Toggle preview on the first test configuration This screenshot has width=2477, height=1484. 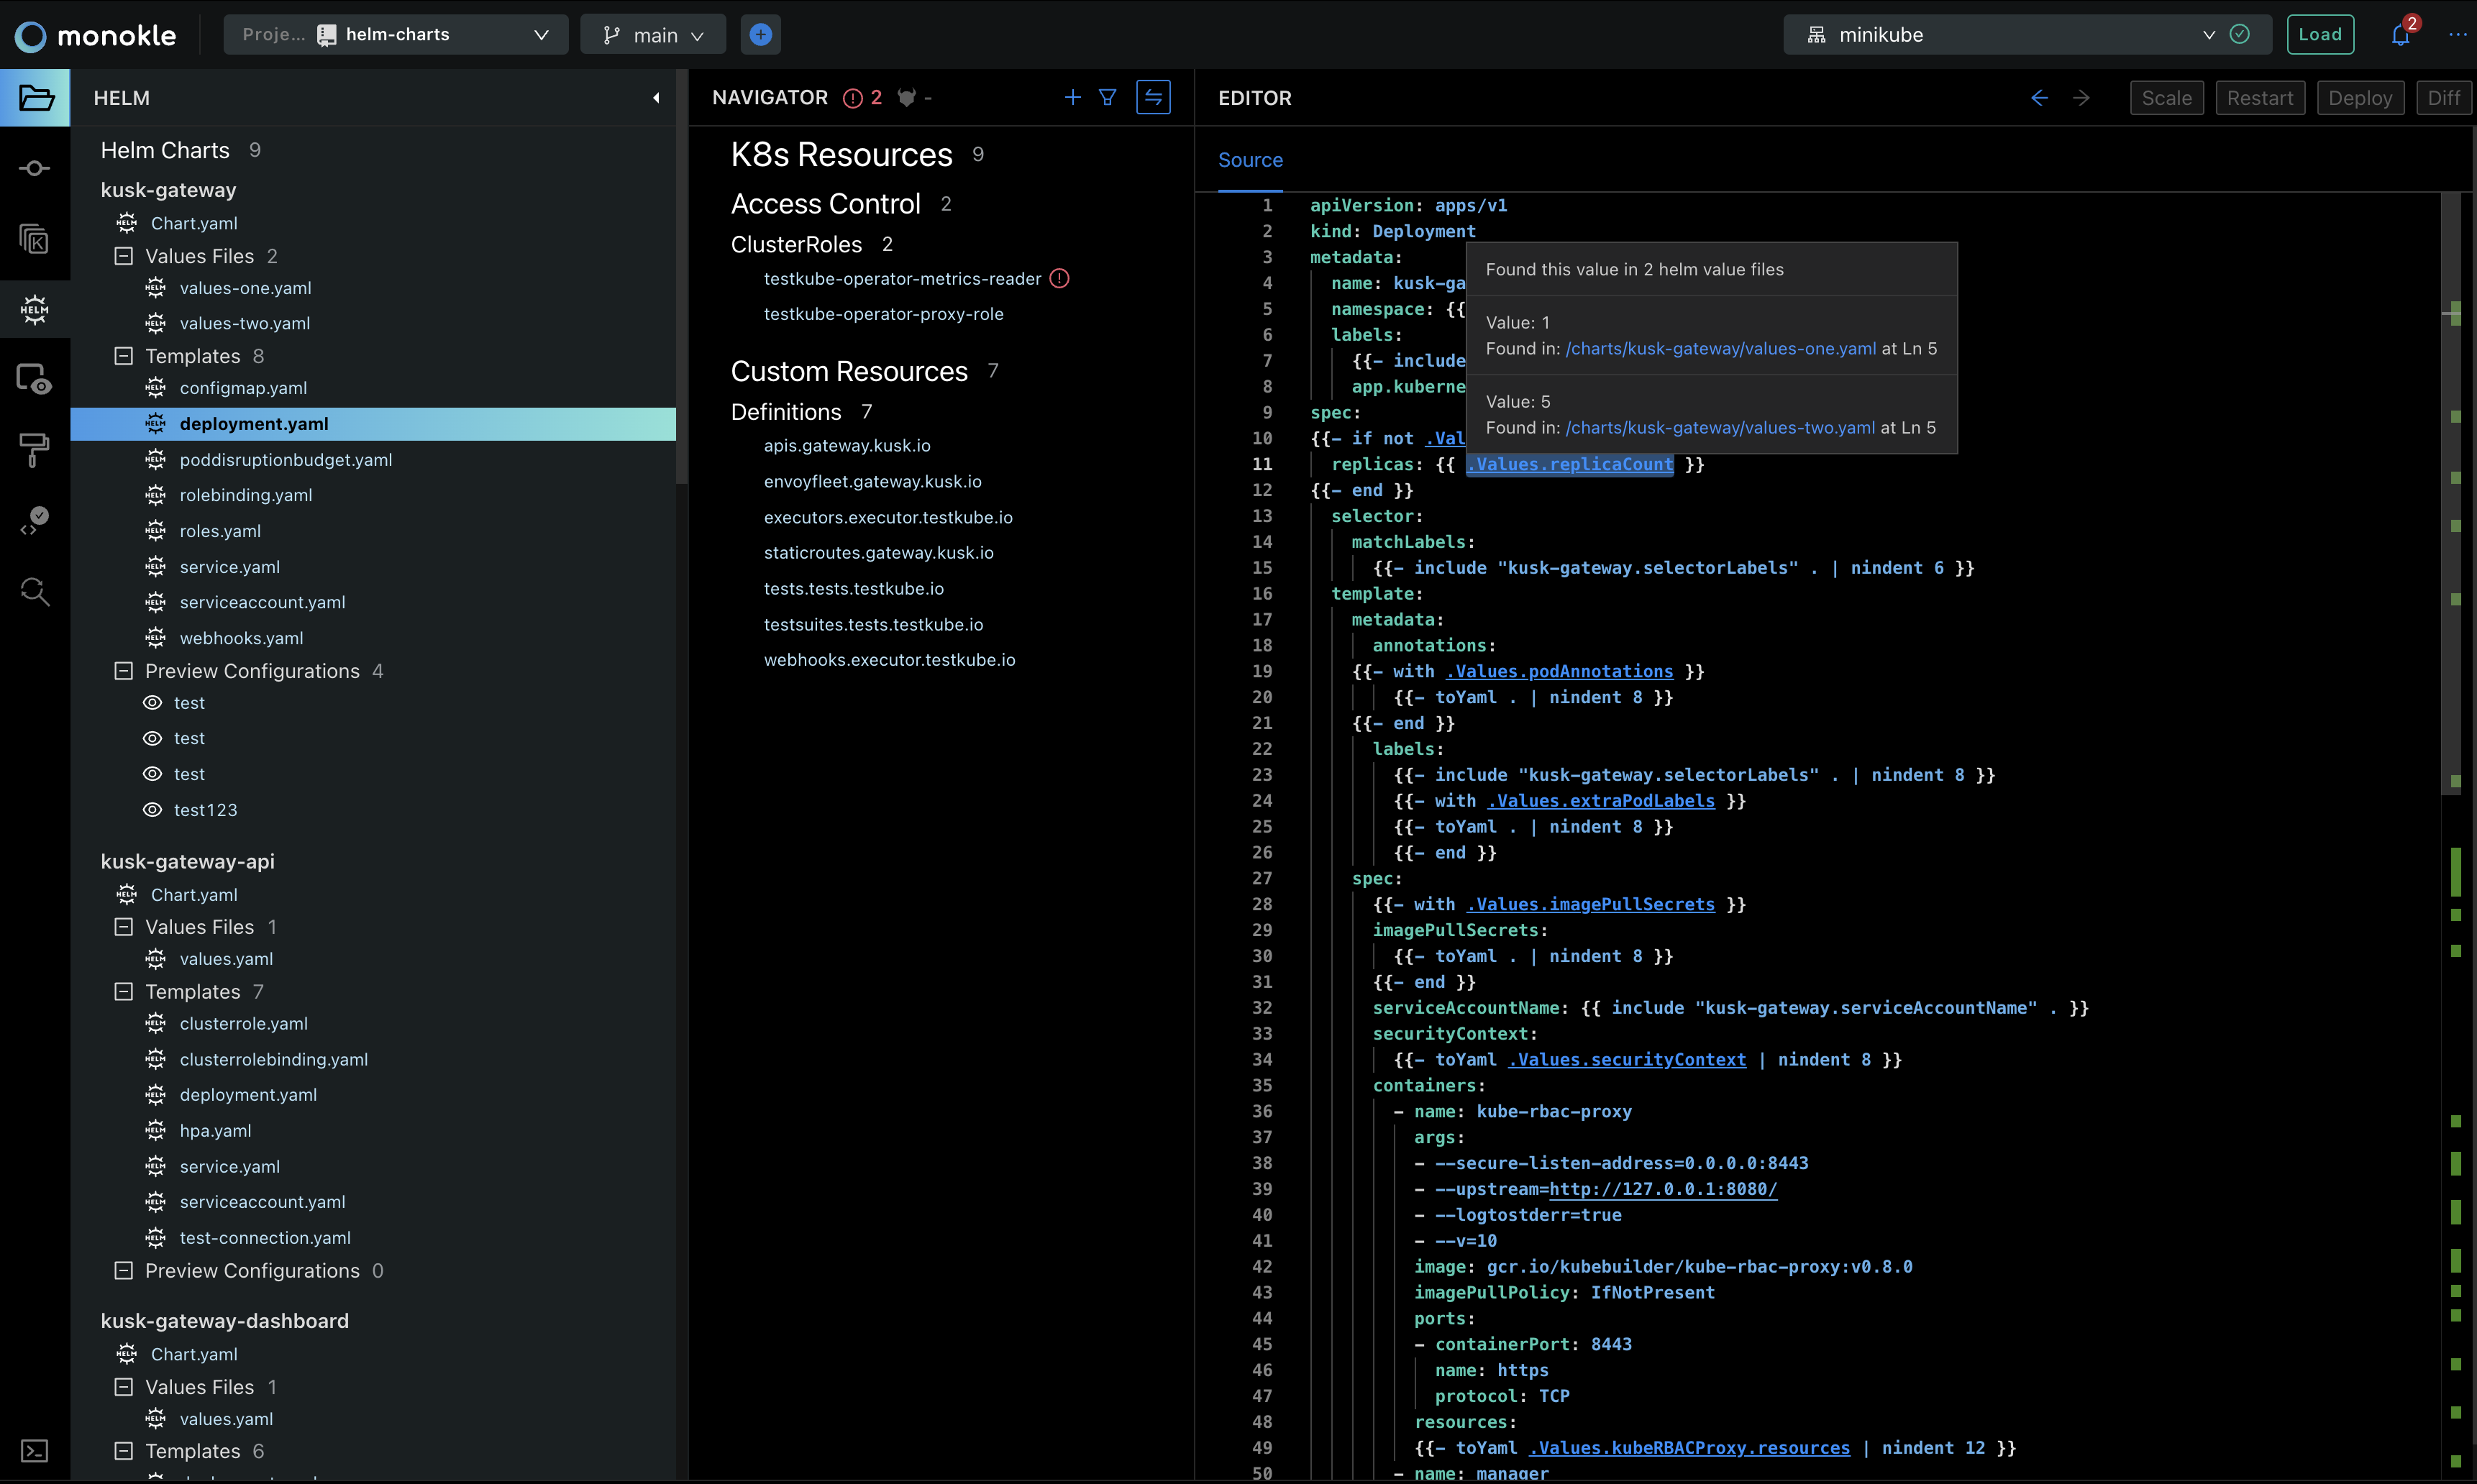152,703
